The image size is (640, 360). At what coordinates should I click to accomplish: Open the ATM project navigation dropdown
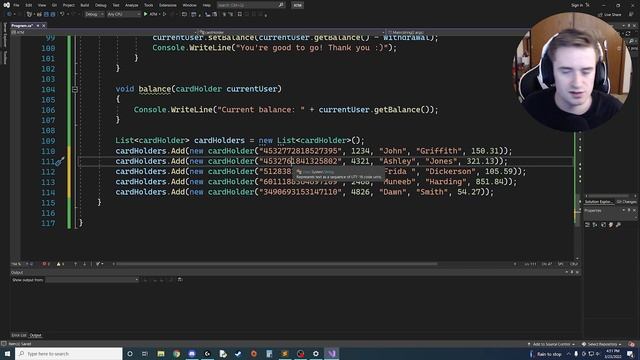click(104, 32)
